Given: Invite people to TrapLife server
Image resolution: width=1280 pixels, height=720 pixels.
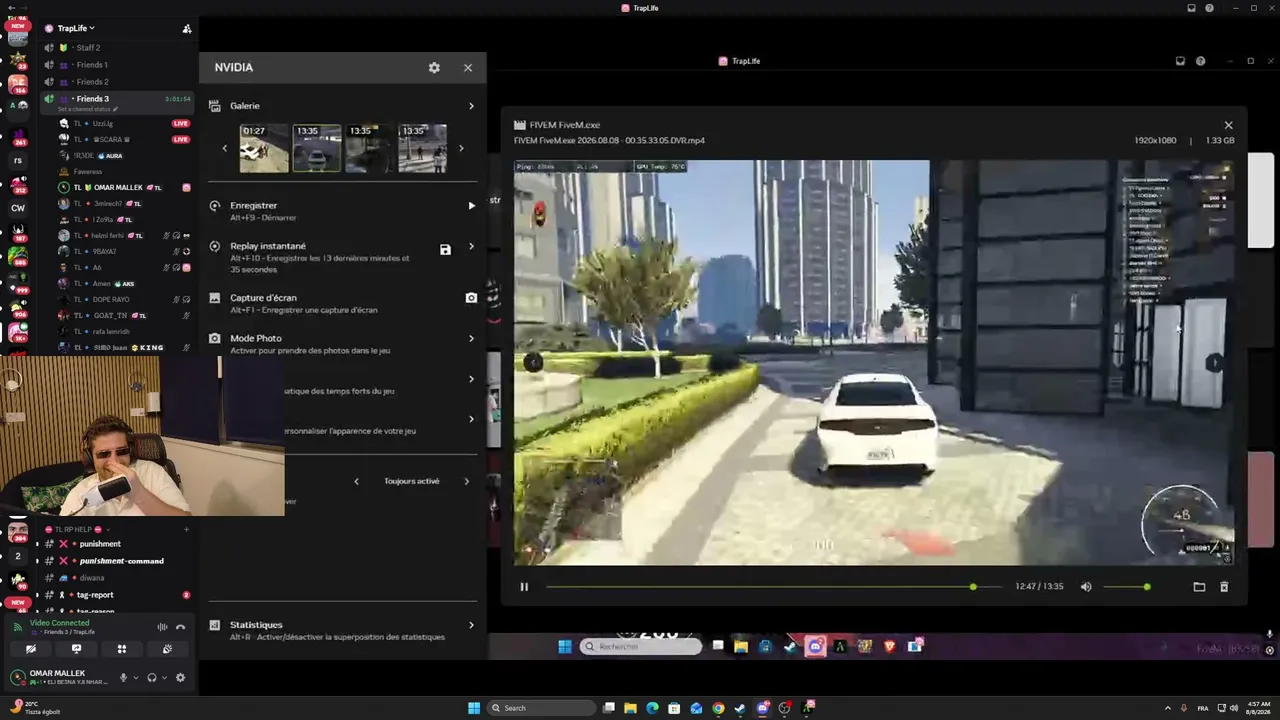Looking at the screenshot, I should (187, 28).
